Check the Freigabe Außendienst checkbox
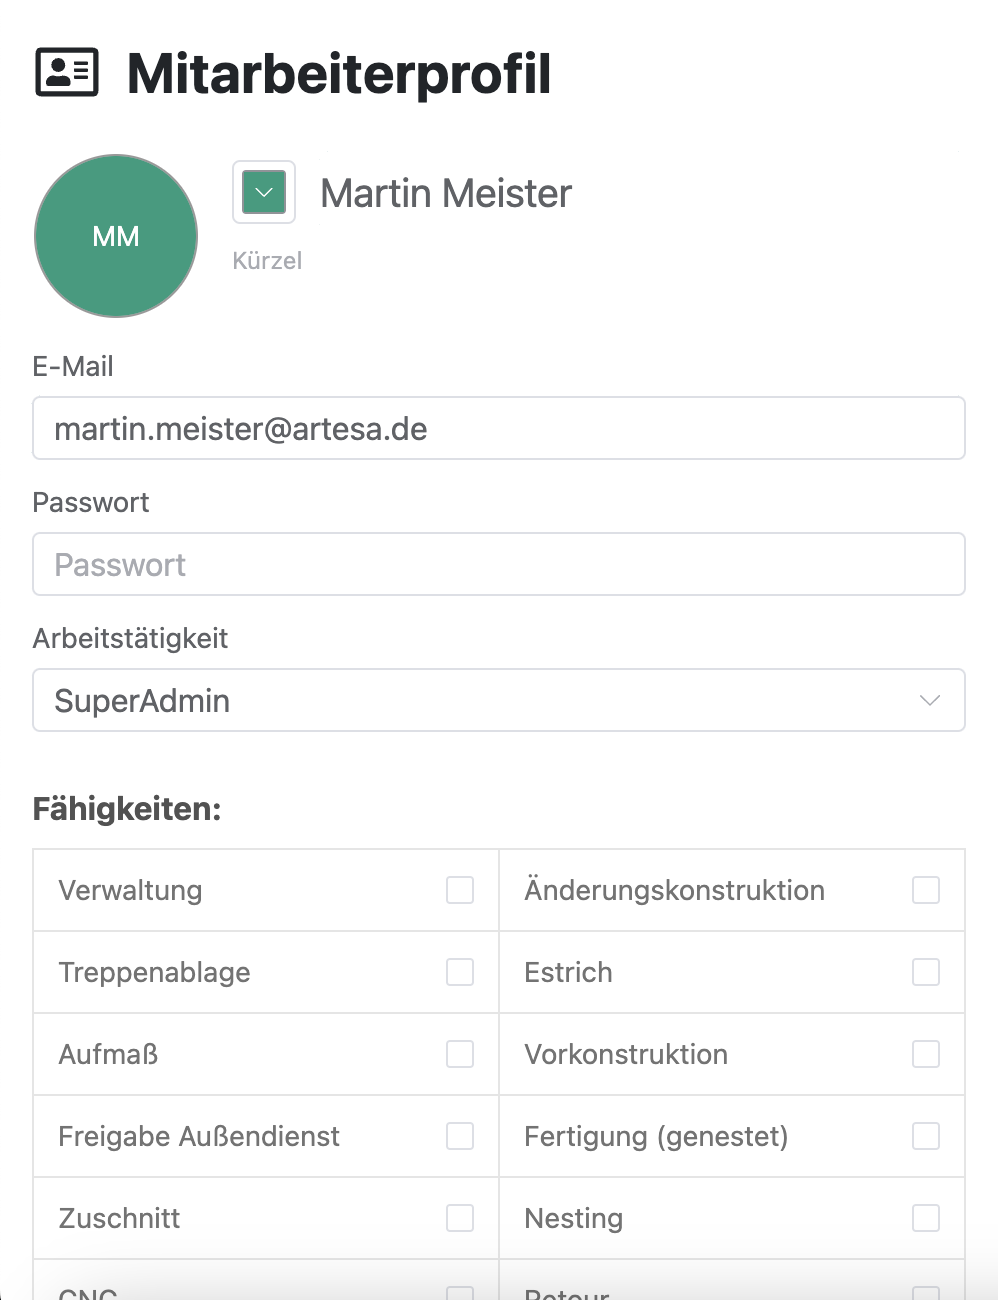 pyautogui.click(x=460, y=1135)
